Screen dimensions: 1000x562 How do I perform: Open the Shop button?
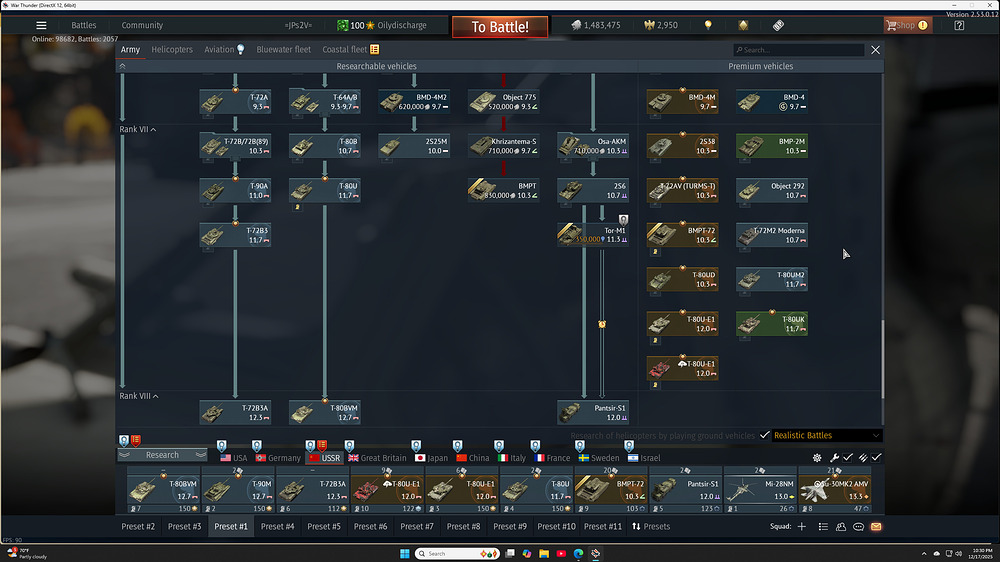pos(905,25)
